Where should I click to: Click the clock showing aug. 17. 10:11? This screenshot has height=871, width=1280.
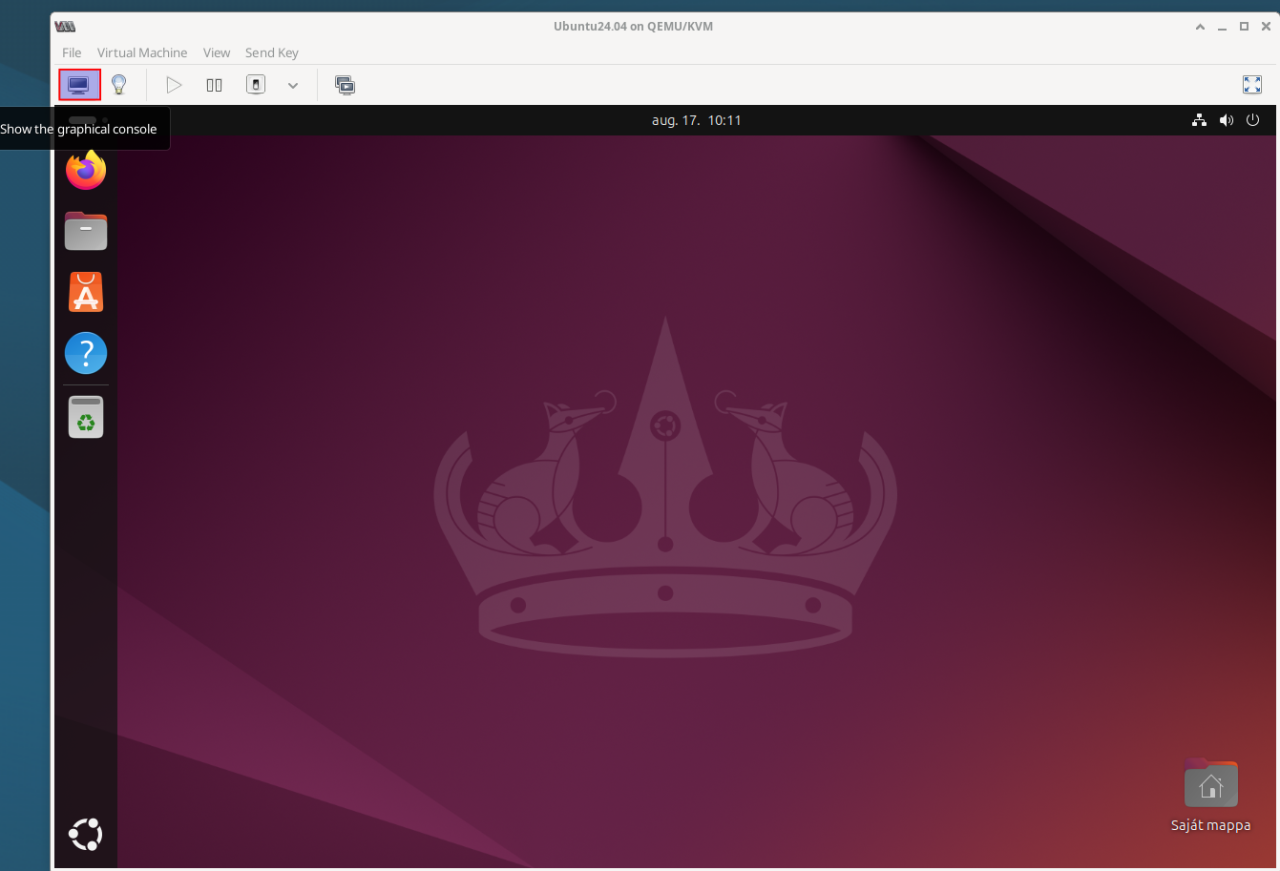point(696,120)
